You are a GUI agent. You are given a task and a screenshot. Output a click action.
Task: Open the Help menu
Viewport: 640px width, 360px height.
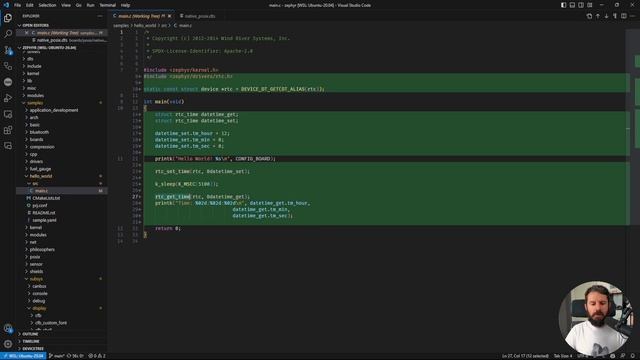[x=125, y=5]
